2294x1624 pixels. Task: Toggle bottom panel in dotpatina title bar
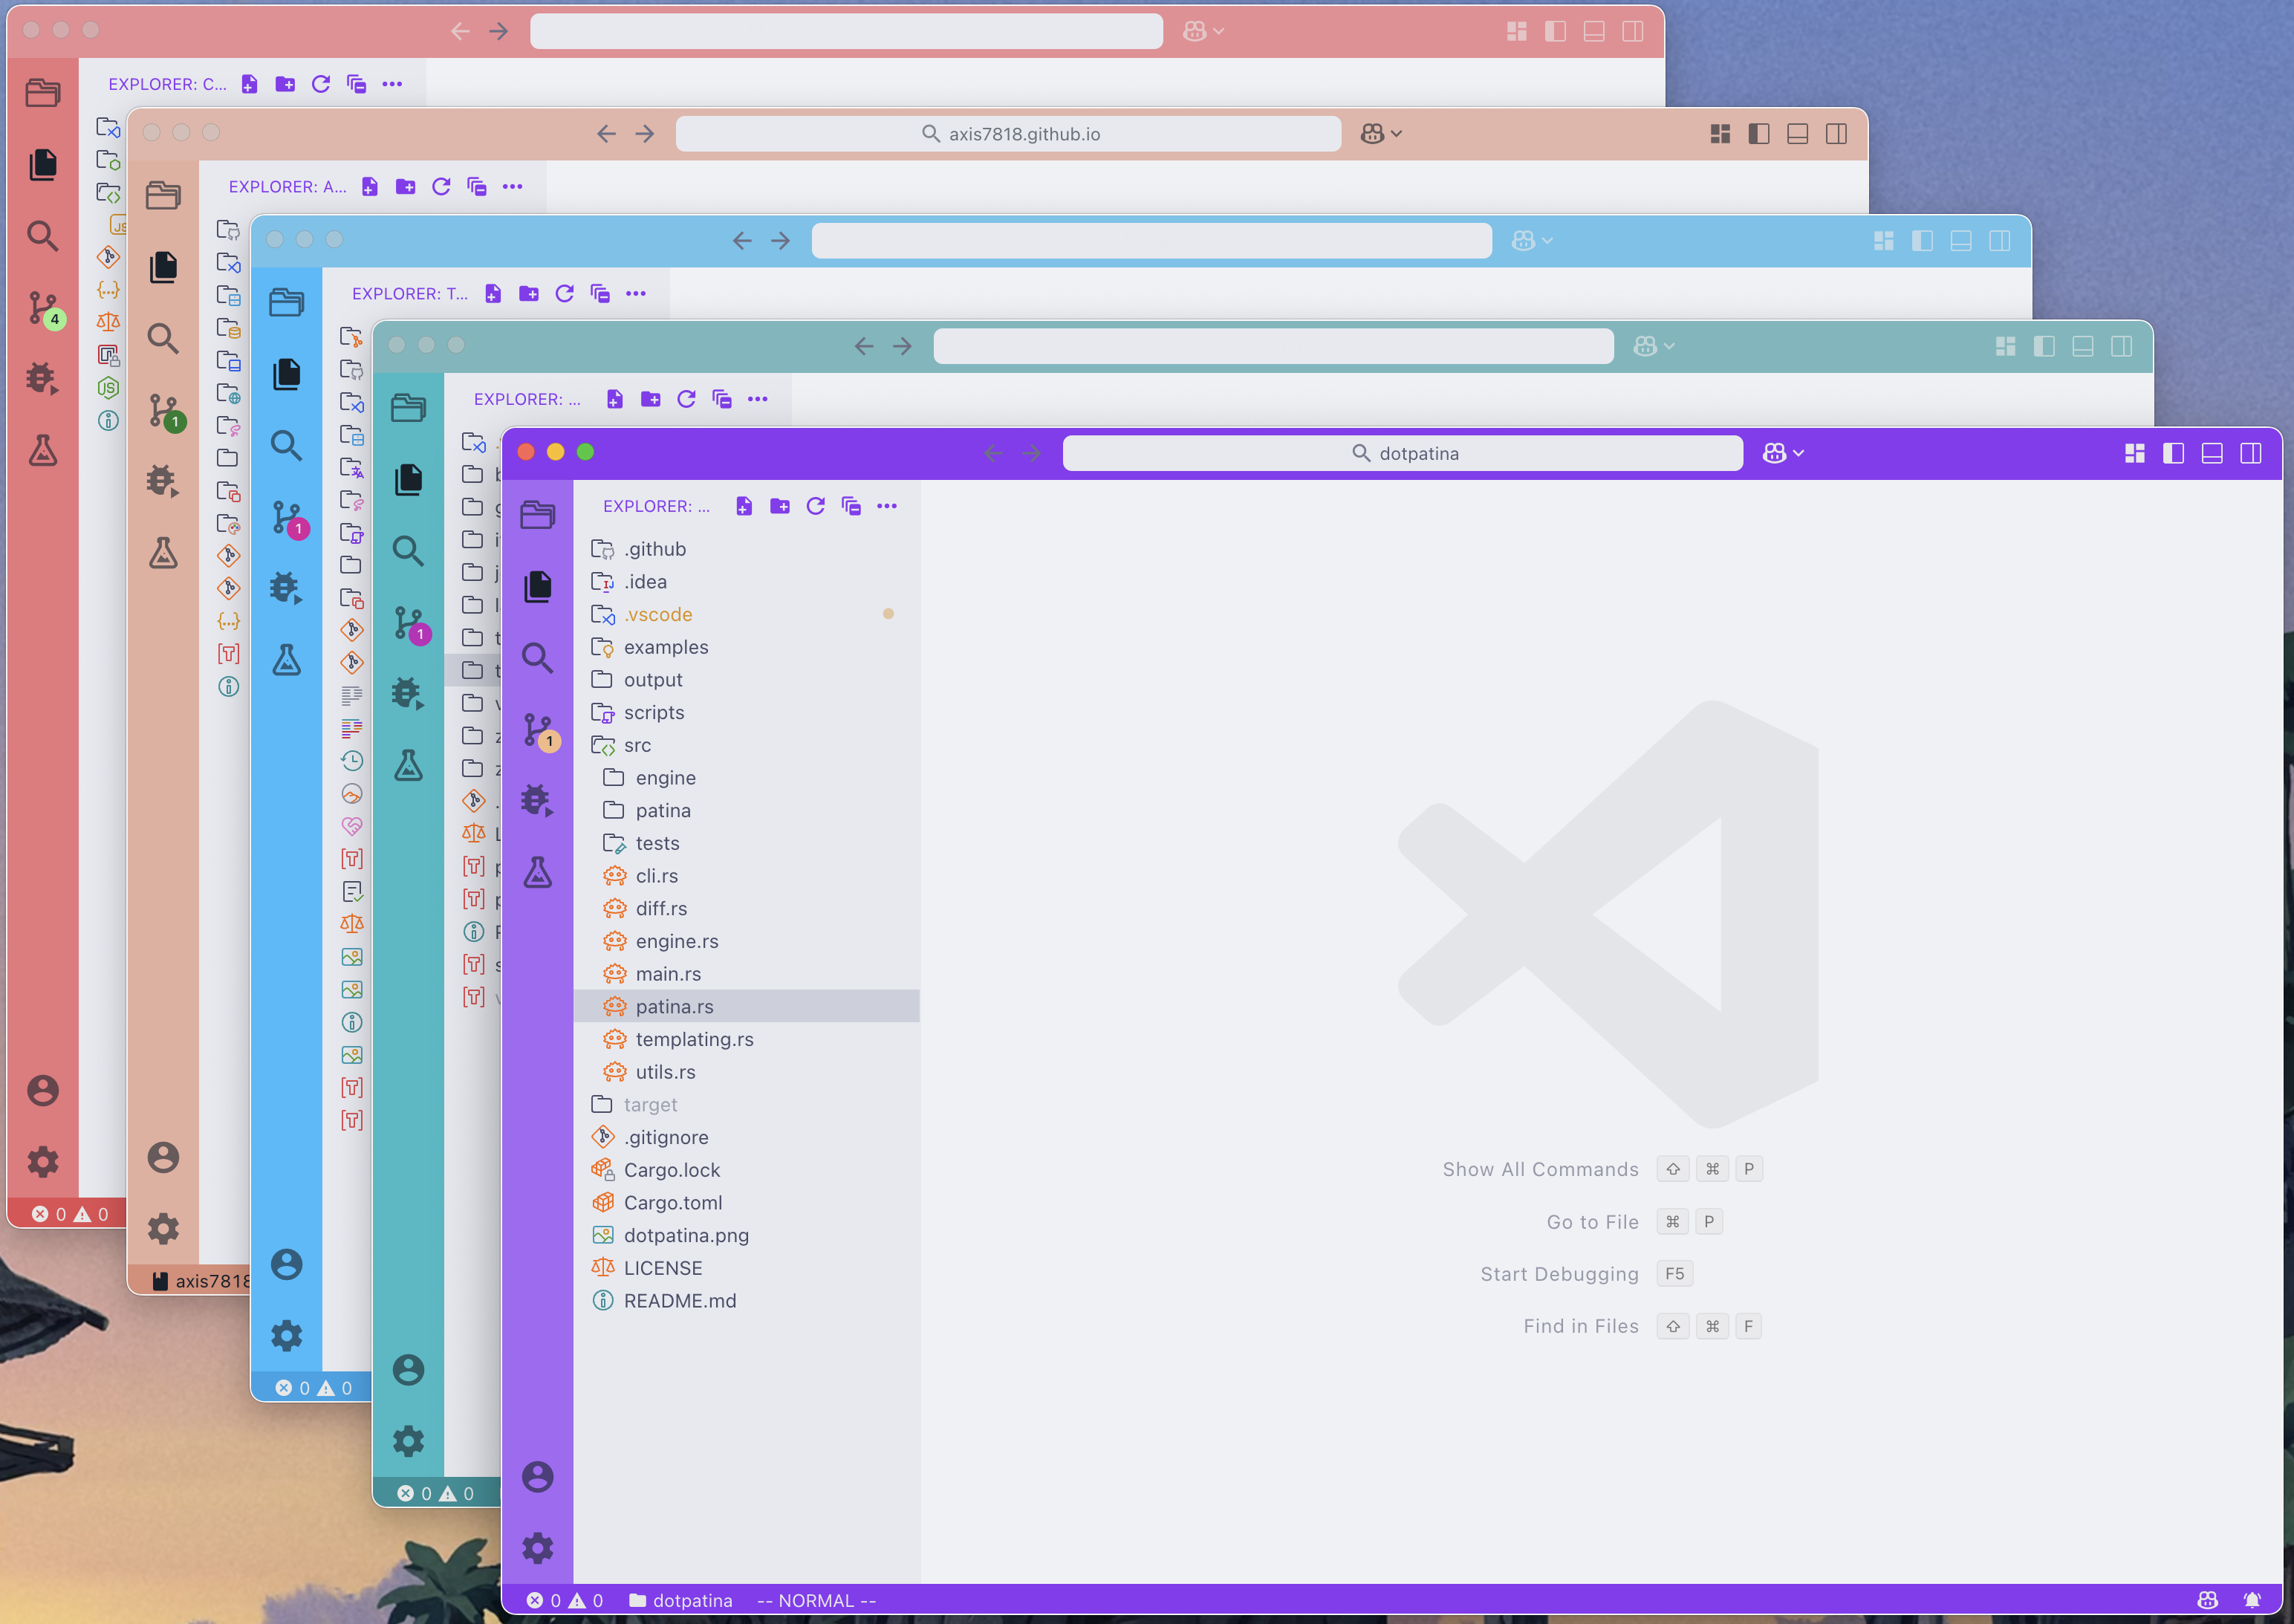2212,453
